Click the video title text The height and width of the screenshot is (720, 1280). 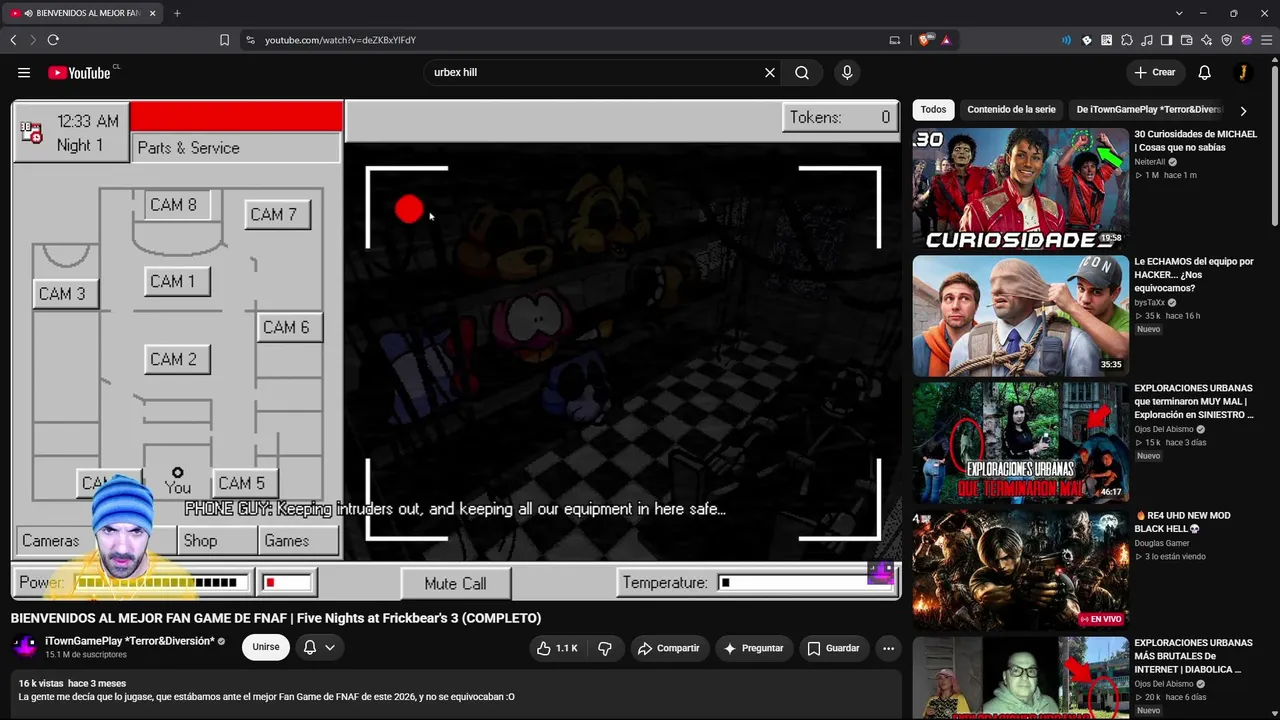click(x=276, y=618)
